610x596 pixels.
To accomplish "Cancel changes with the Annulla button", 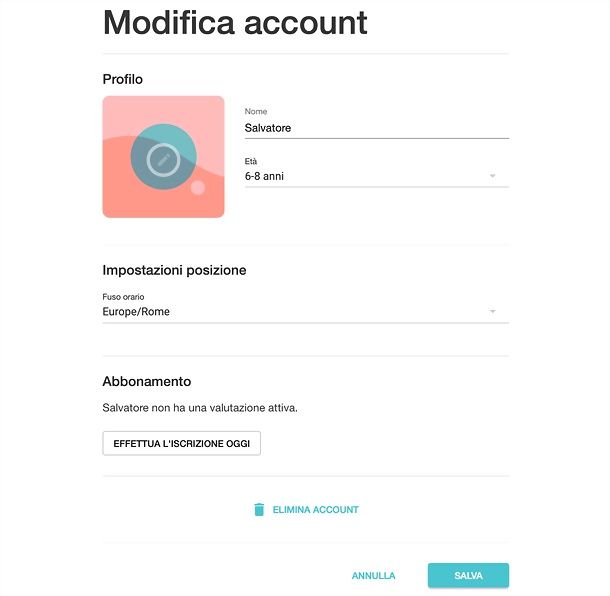I will 373,575.
